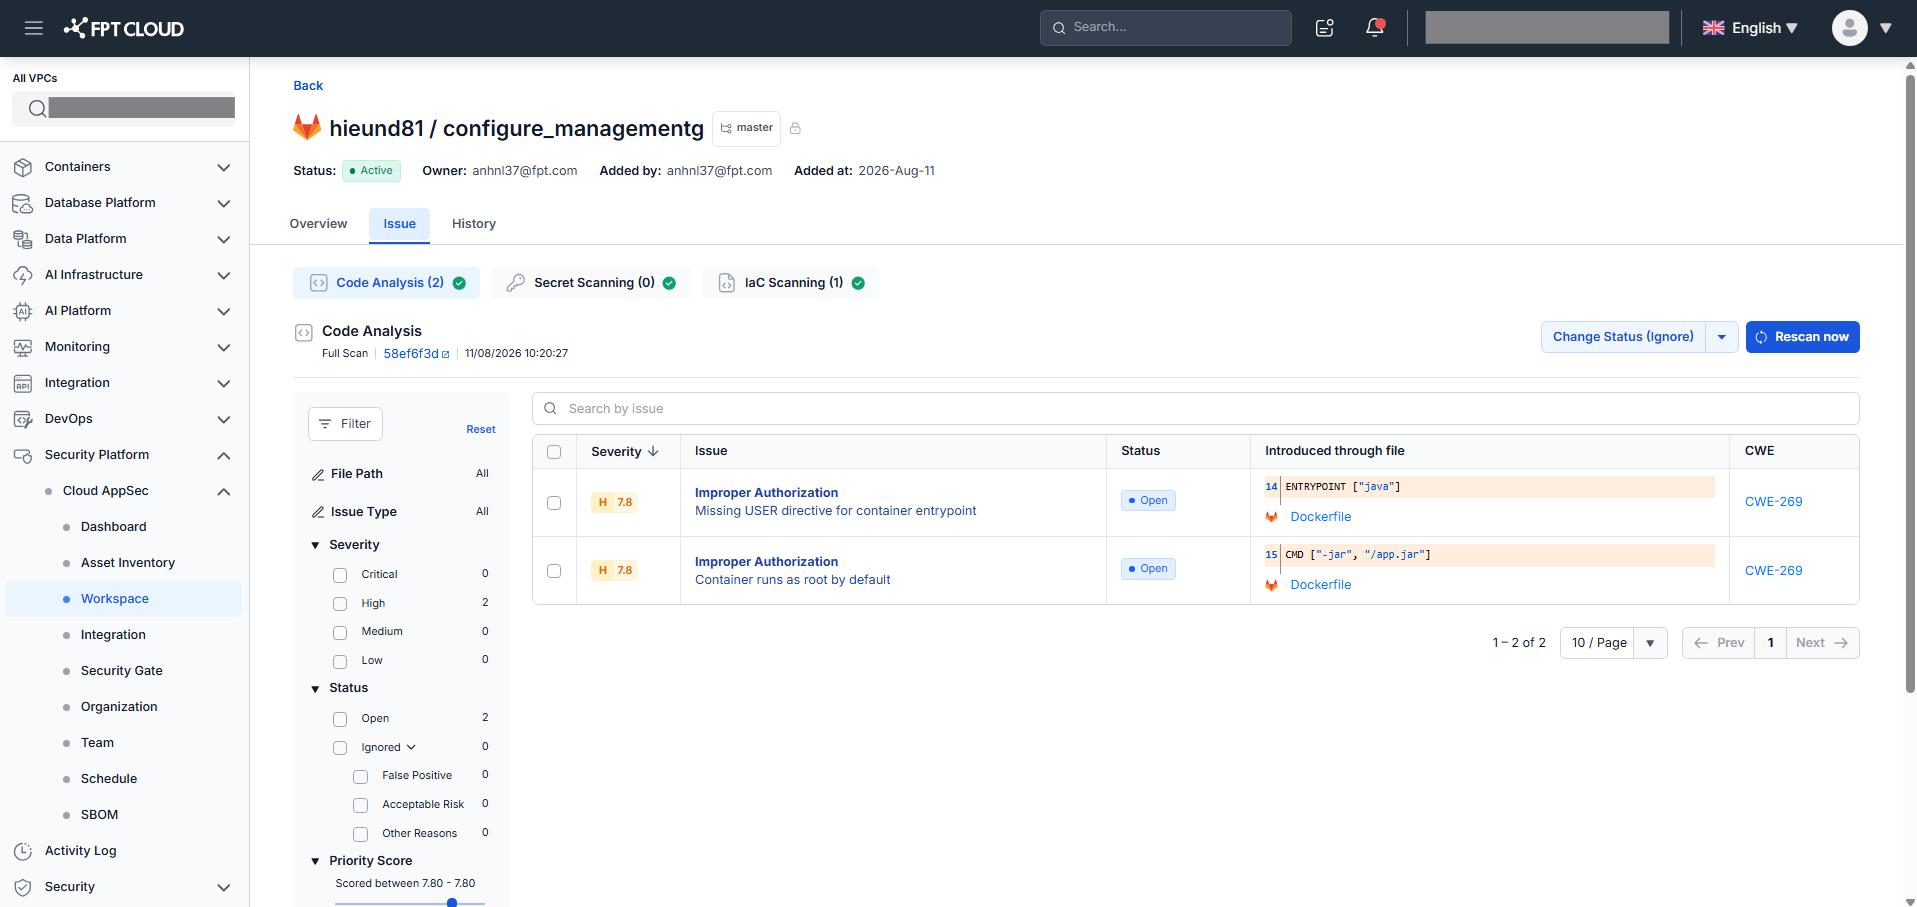Screen dimensions: 1917x907
Task: Enable the Open status filter
Action: coord(340,719)
